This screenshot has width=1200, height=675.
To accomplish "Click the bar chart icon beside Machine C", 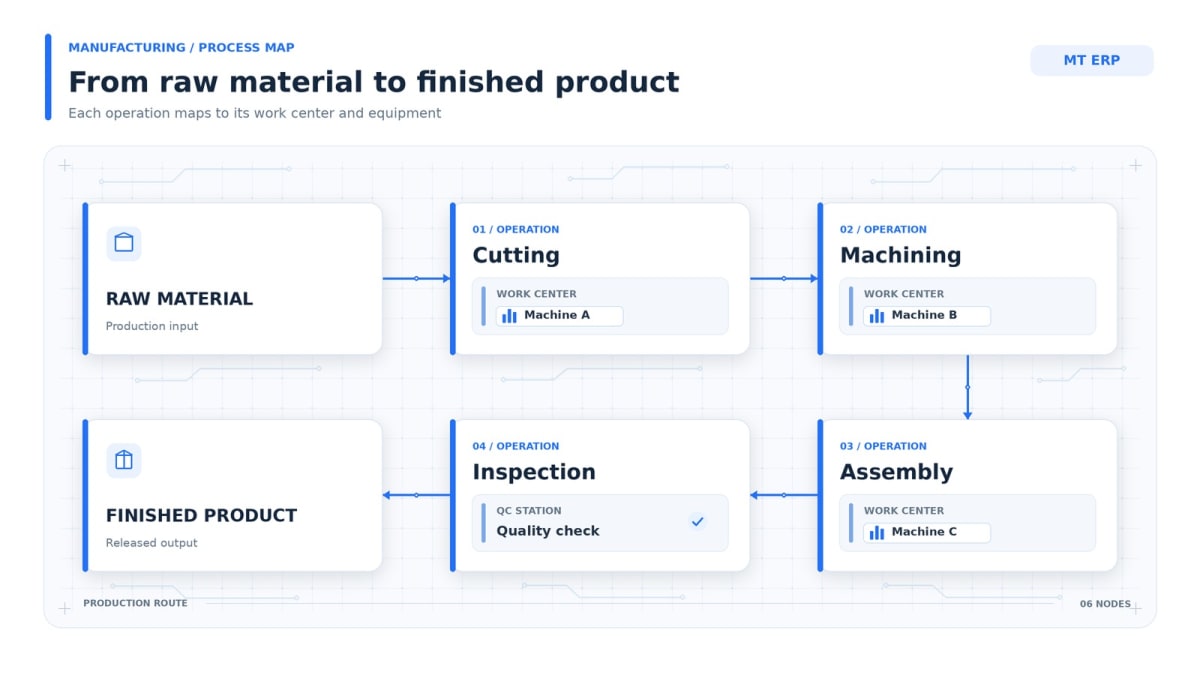I will pos(877,532).
